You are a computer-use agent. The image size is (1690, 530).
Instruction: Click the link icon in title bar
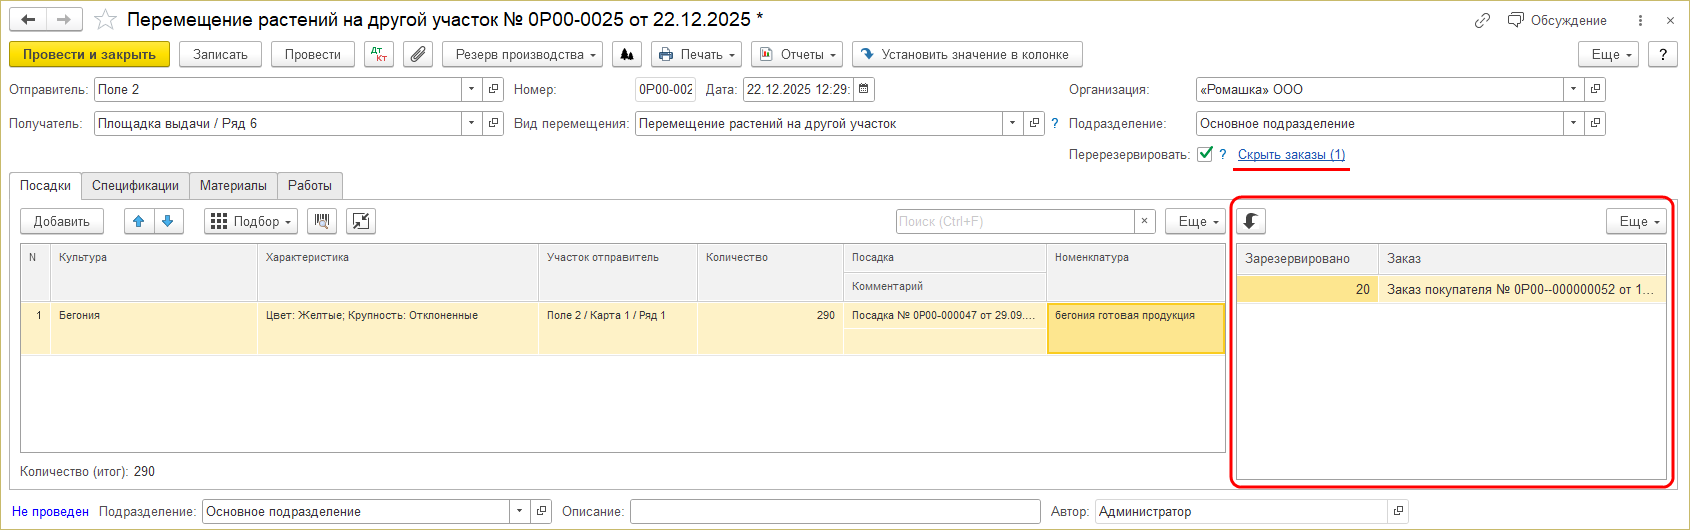pos(1482,20)
